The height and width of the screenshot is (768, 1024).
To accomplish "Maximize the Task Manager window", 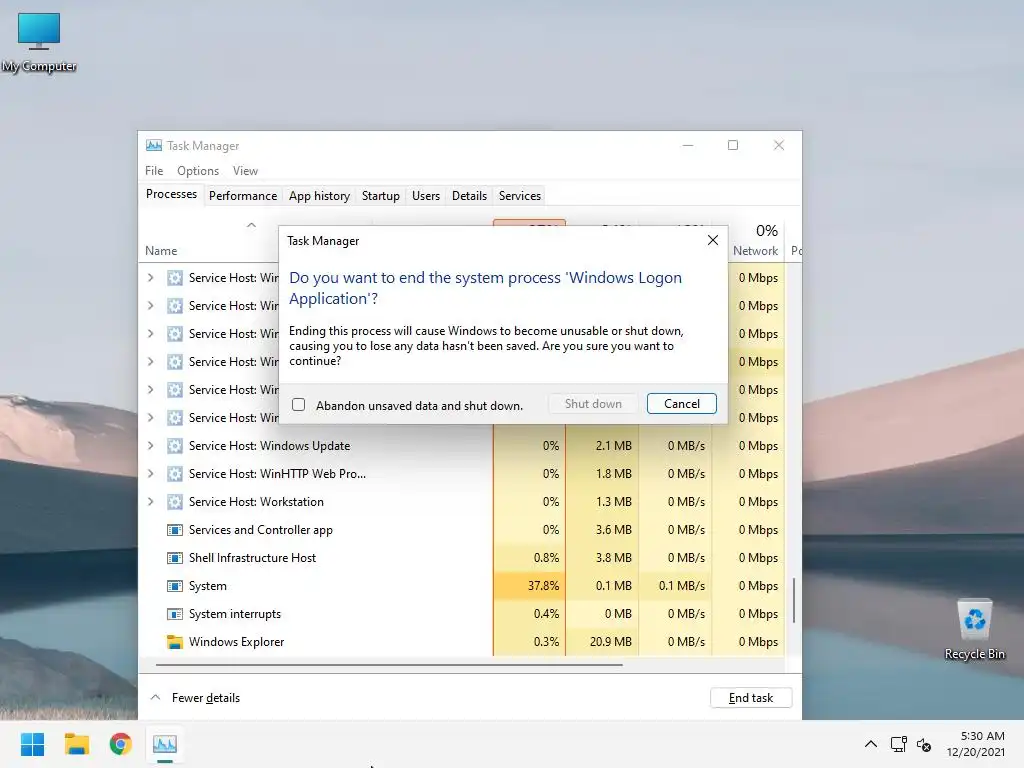I will pyautogui.click(x=733, y=145).
